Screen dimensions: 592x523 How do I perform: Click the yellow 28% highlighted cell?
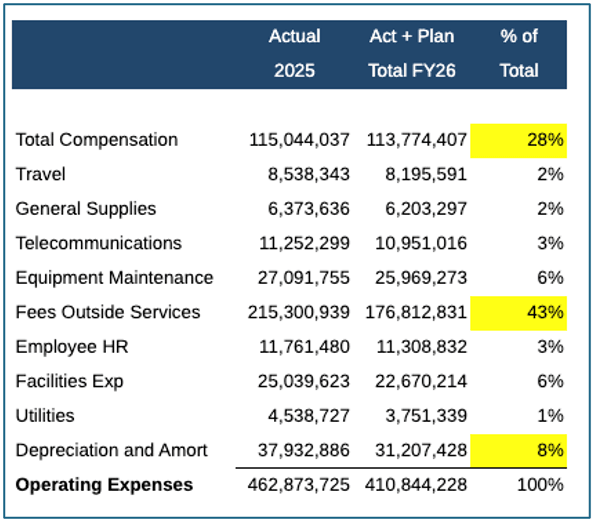click(x=518, y=140)
